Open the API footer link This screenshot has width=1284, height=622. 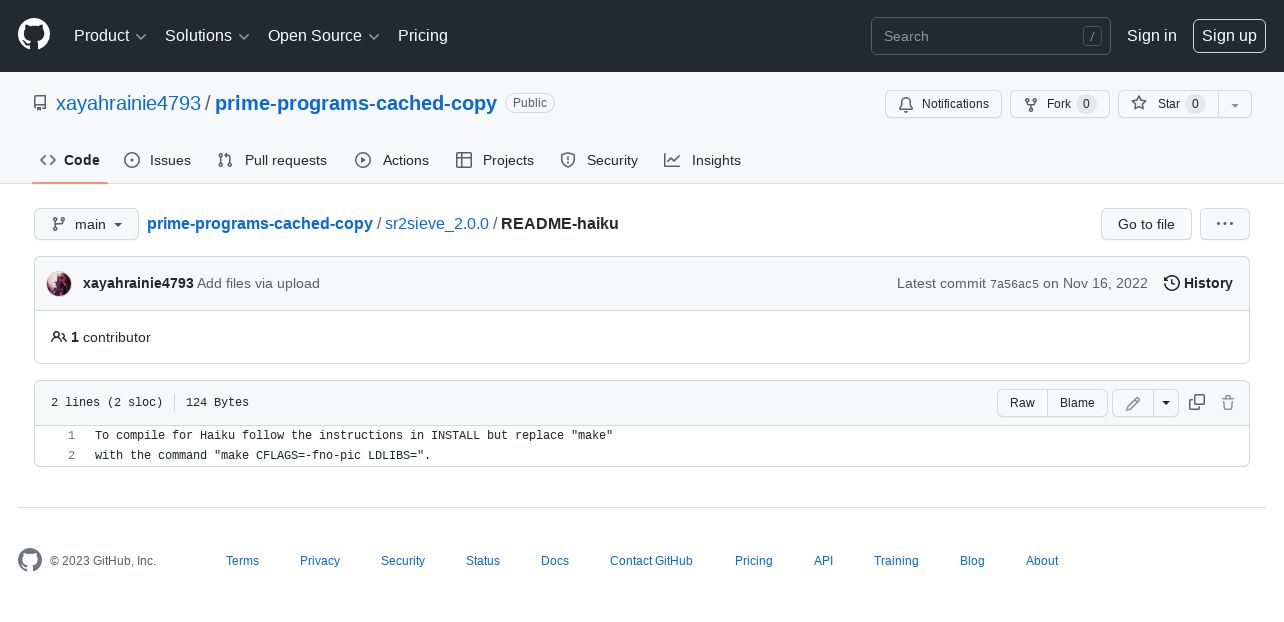click(x=823, y=561)
